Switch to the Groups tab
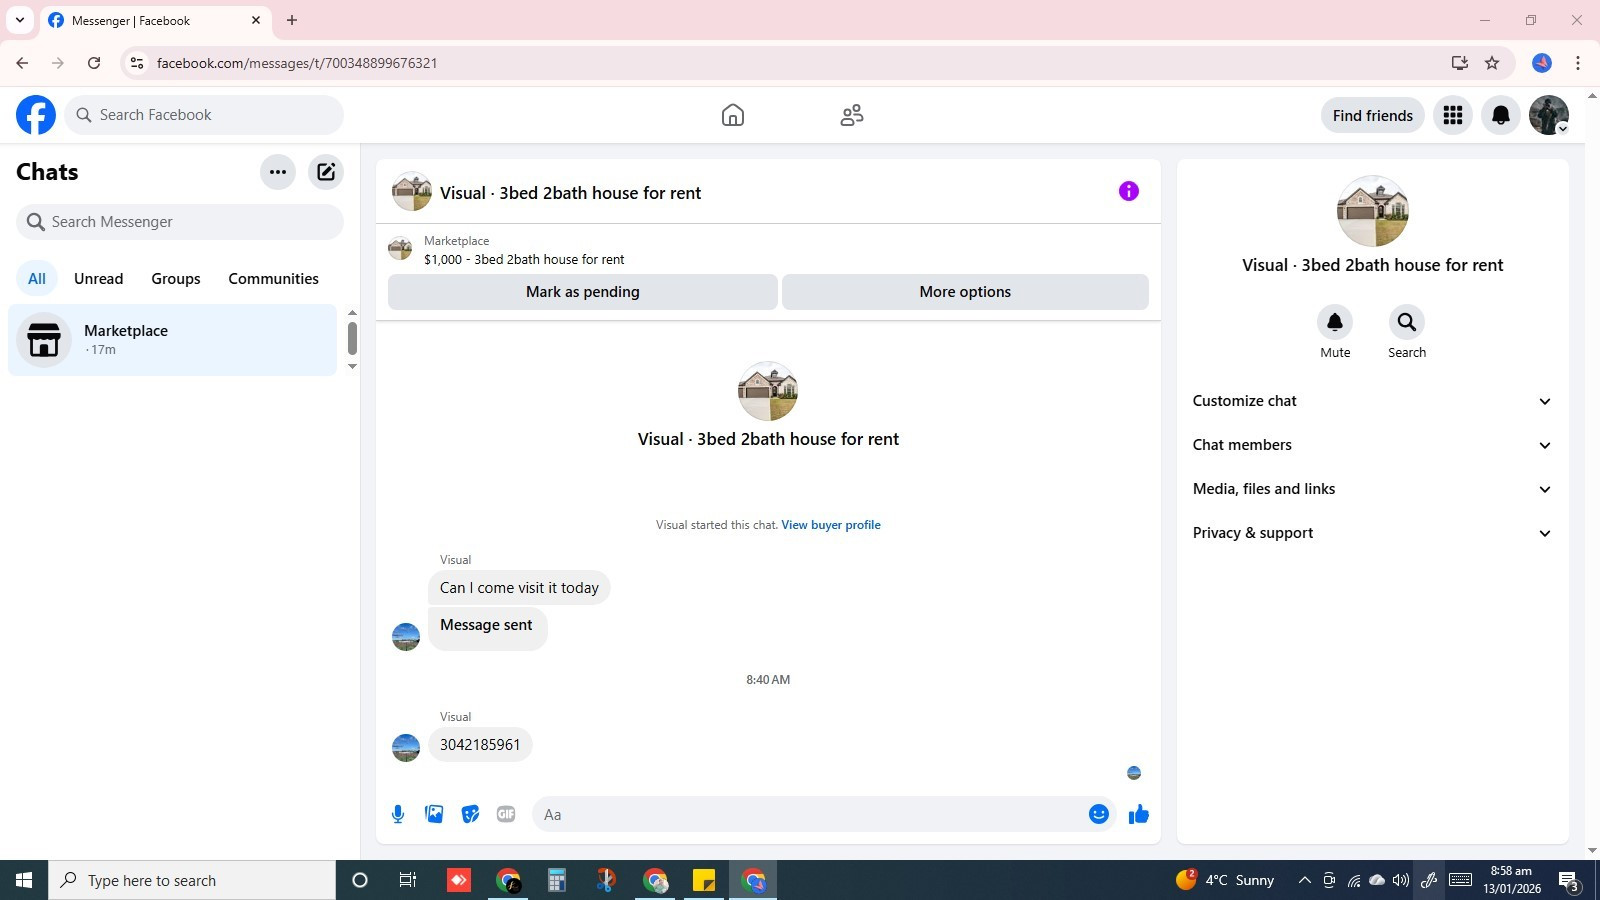Viewport: 1600px width, 900px height. [176, 279]
